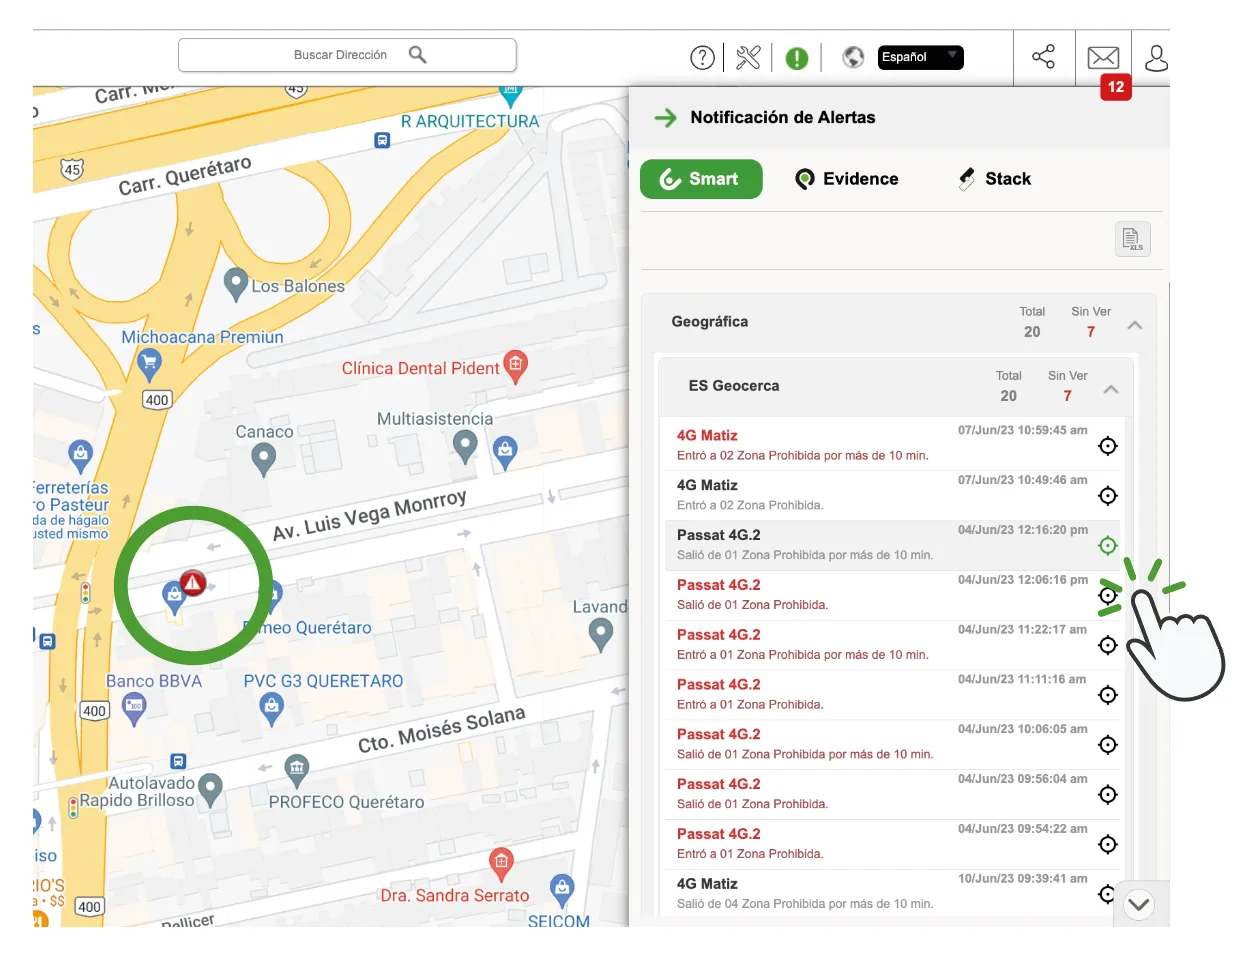Click the red 12 notifications badge

click(x=1116, y=88)
